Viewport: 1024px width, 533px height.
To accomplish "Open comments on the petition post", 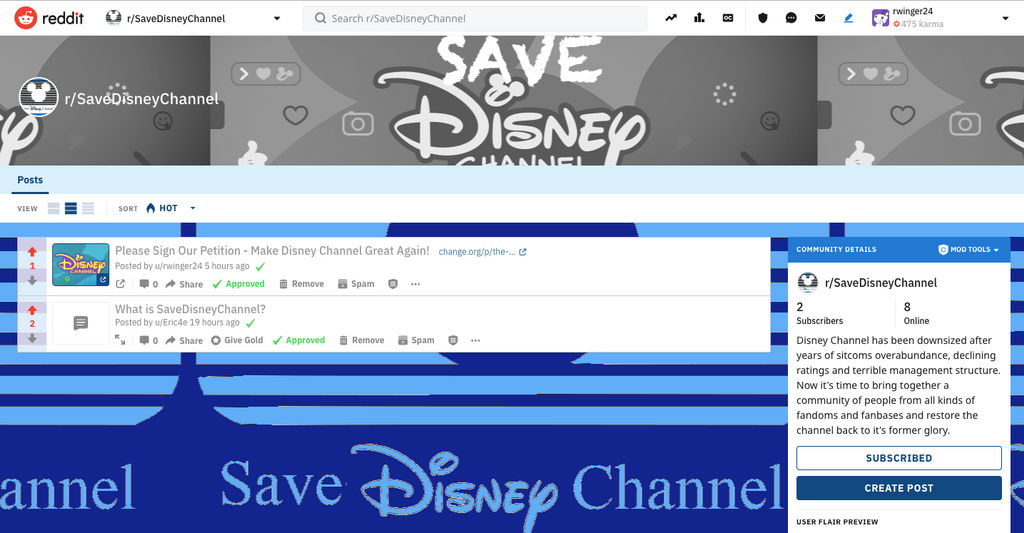I will click(148, 284).
